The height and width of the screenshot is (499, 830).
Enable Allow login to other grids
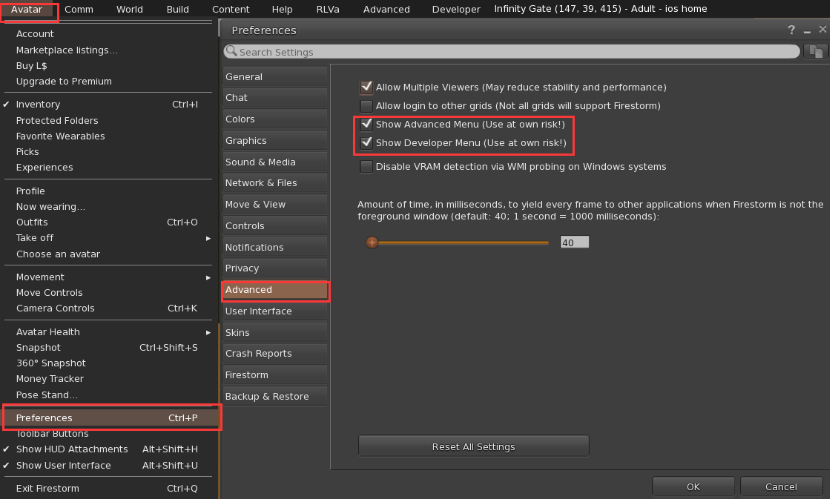point(366,106)
